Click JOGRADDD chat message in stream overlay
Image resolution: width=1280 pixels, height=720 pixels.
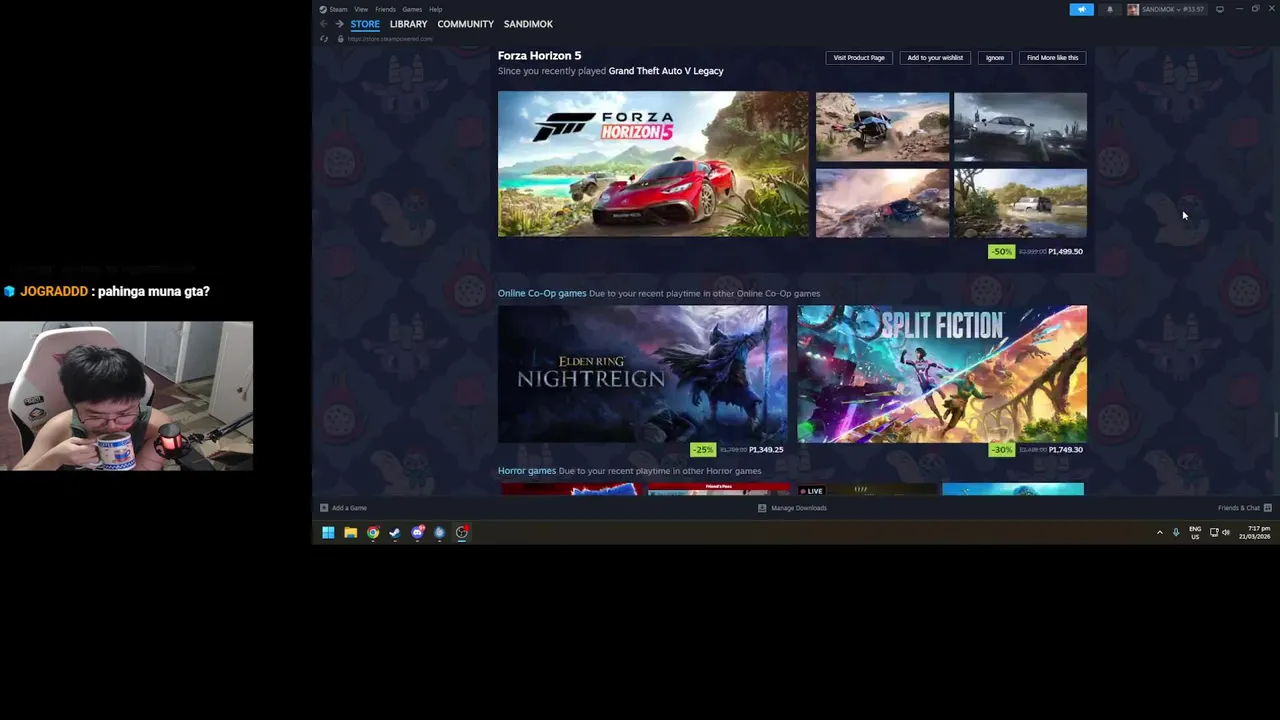coord(106,291)
